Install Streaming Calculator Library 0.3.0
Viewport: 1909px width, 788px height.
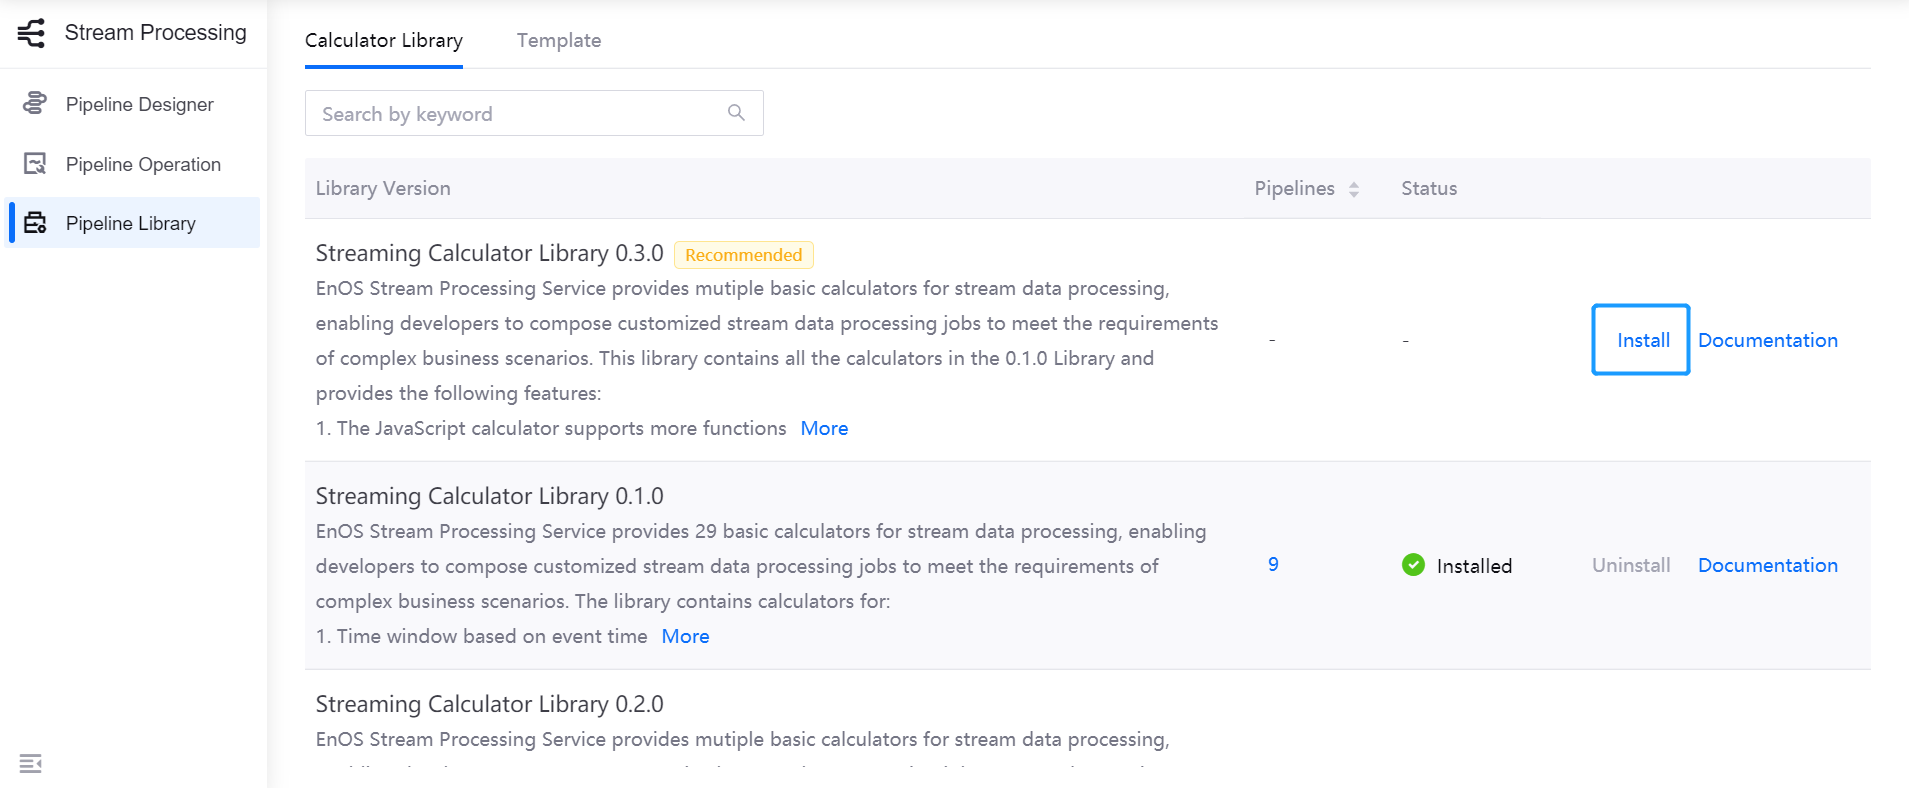click(1641, 340)
